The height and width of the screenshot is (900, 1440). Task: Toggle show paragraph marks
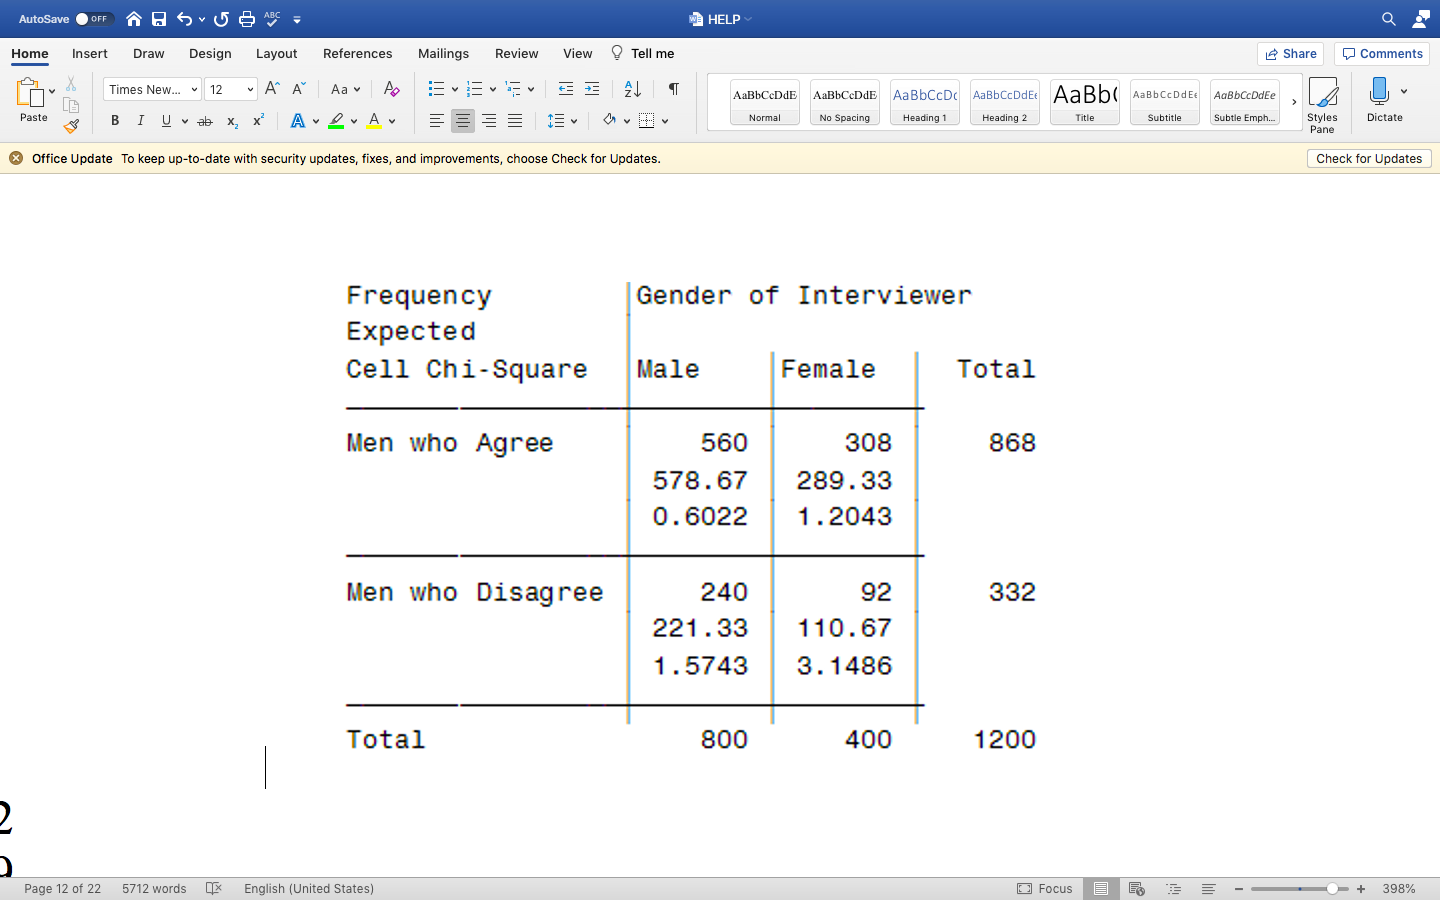click(674, 89)
